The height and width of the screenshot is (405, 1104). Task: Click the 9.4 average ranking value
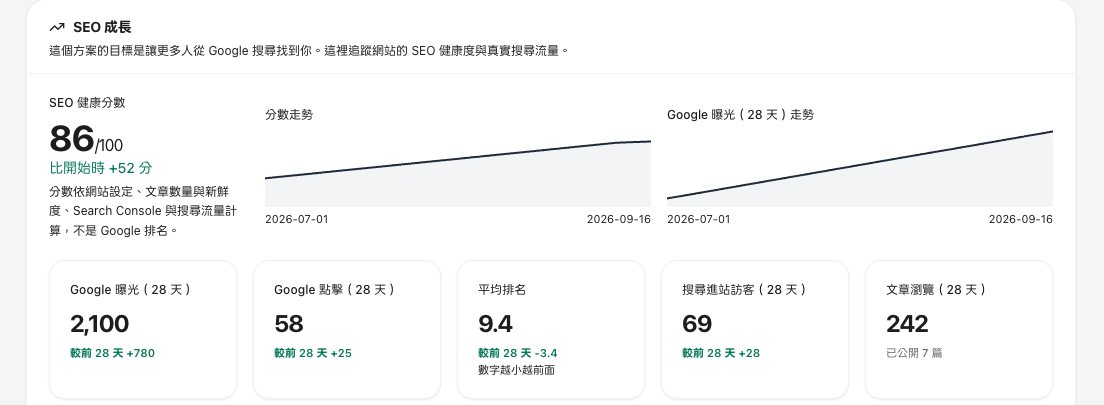coord(495,323)
